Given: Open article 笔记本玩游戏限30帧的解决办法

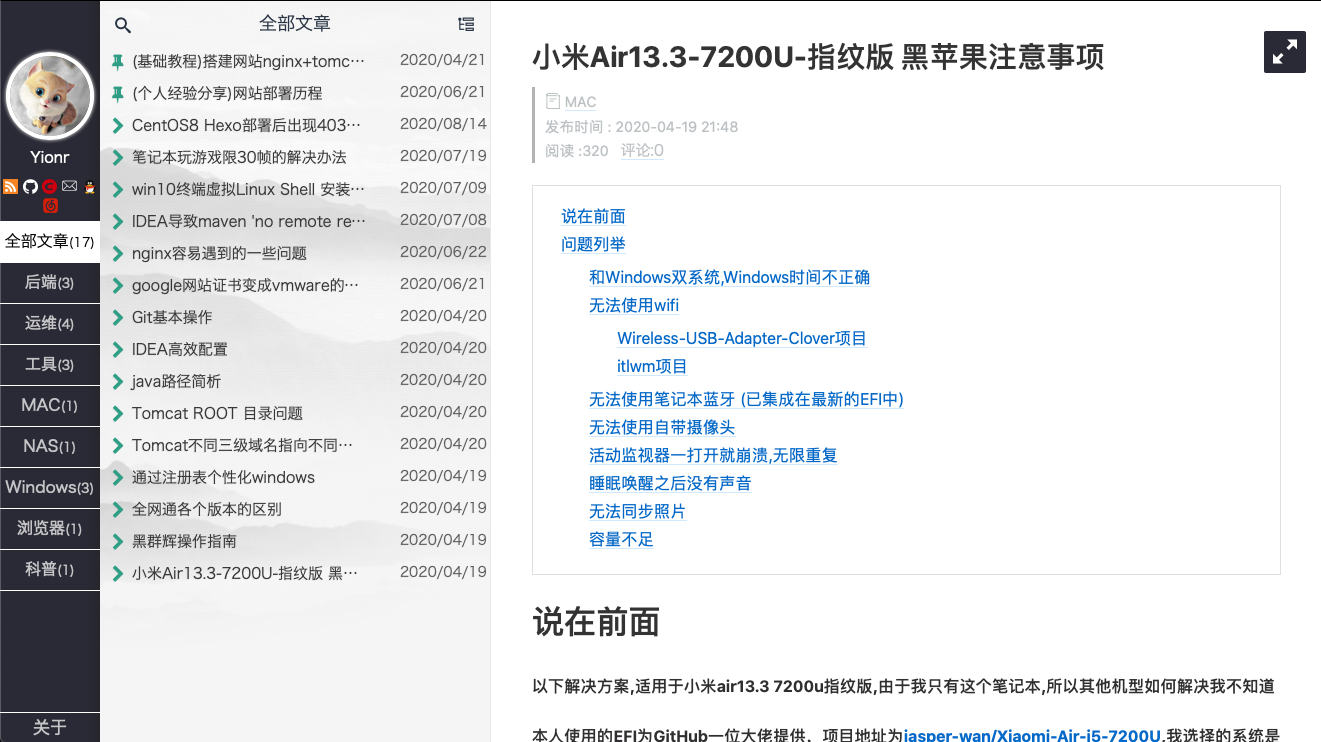Looking at the screenshot, I should pos(239,157).
